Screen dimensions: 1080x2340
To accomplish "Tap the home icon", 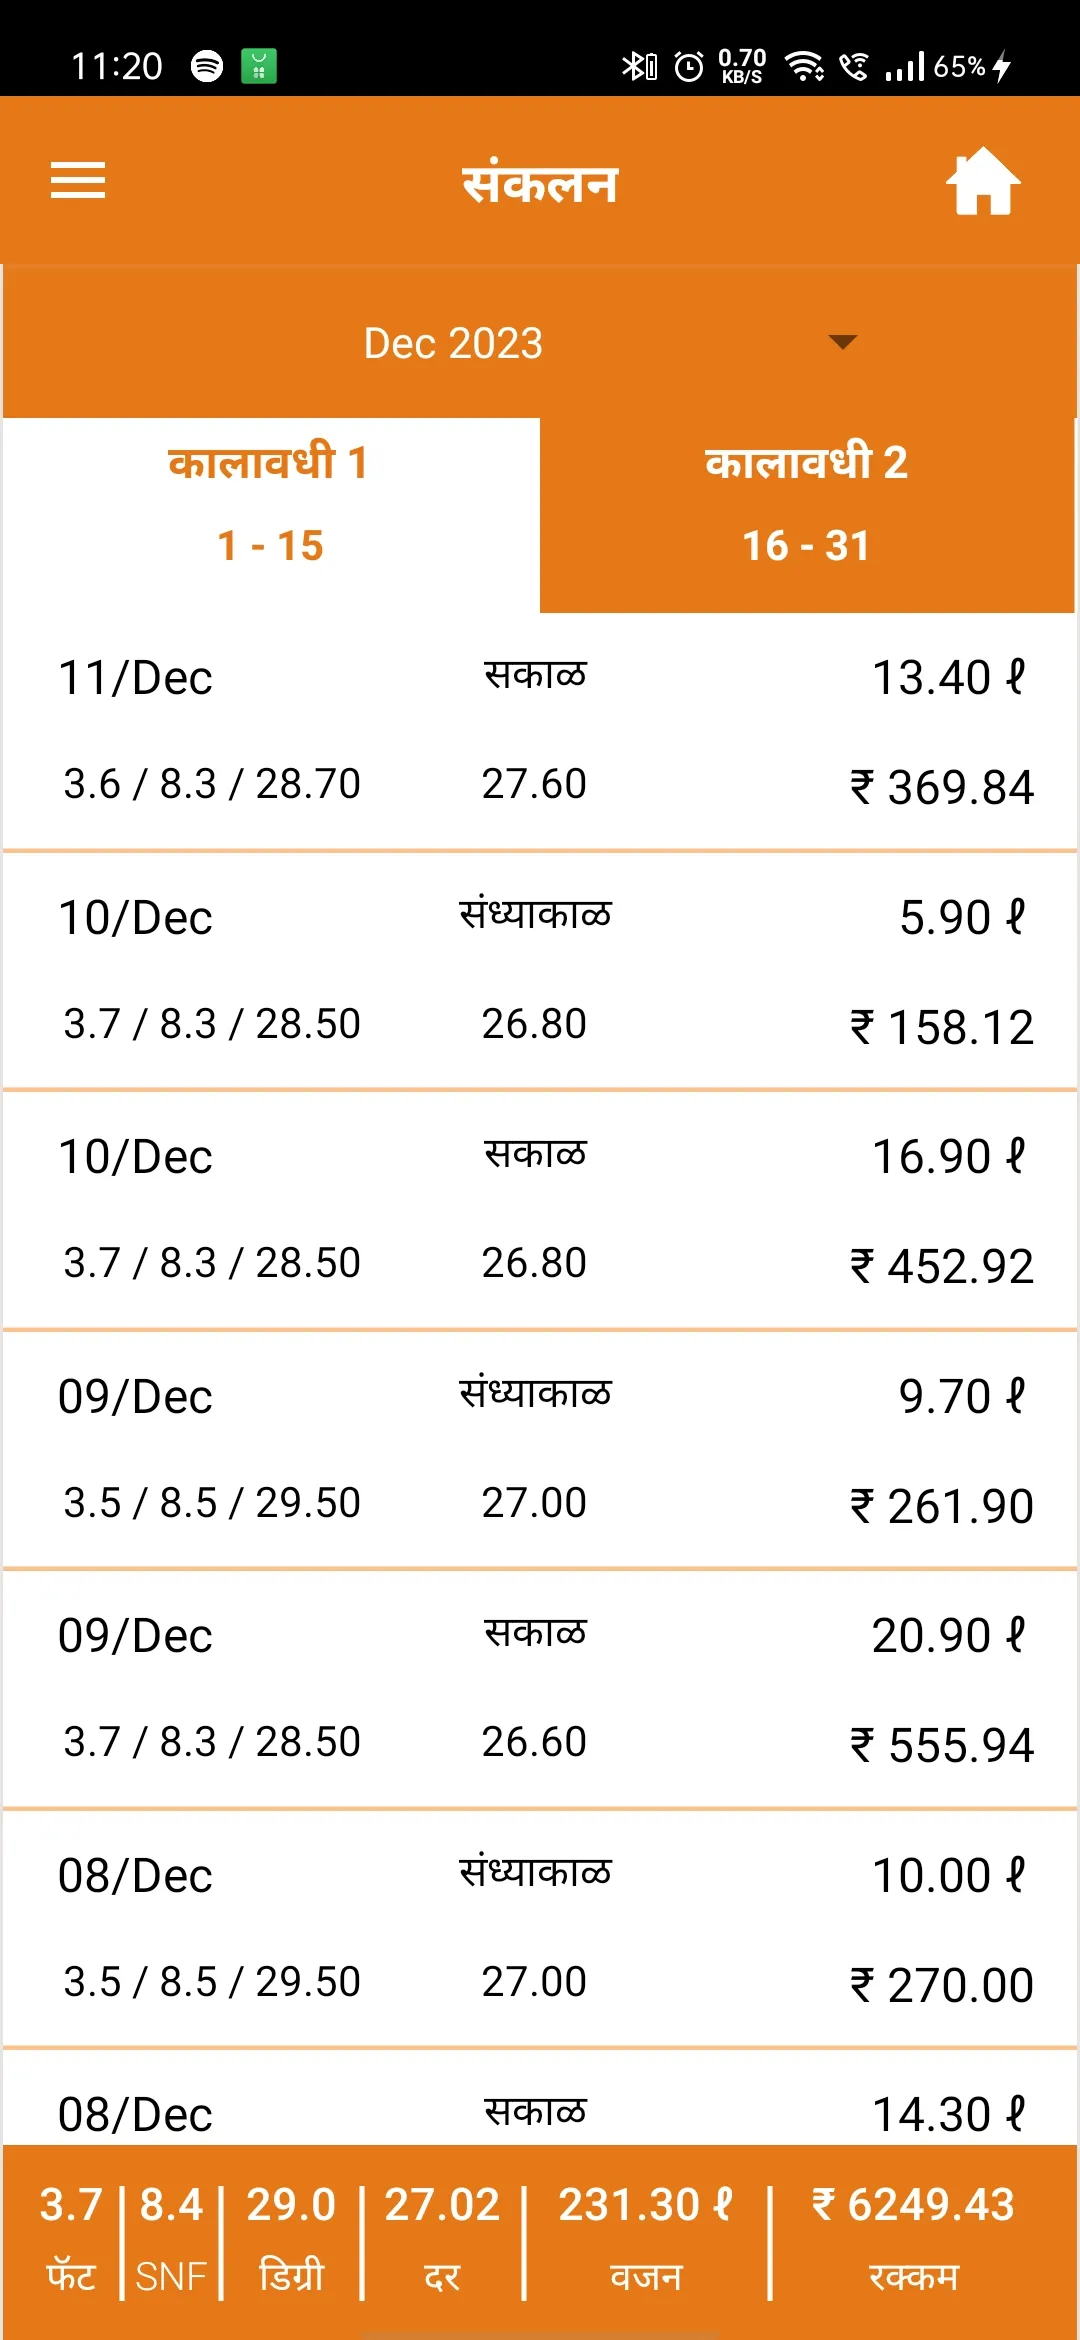I will (x=983, y=181).
